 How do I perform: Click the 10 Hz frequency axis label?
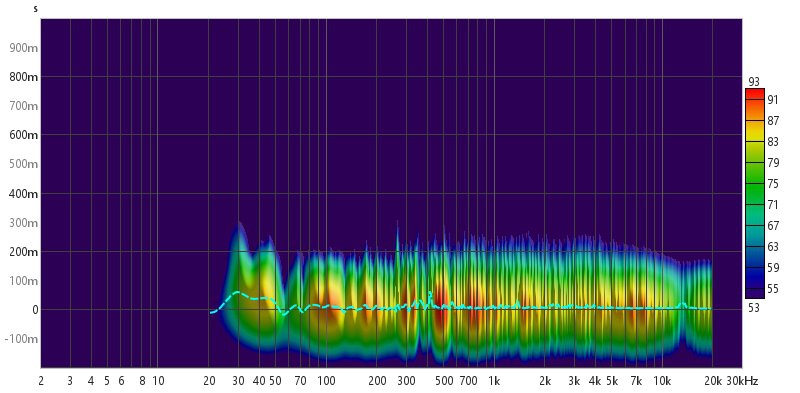click(158, 381)
